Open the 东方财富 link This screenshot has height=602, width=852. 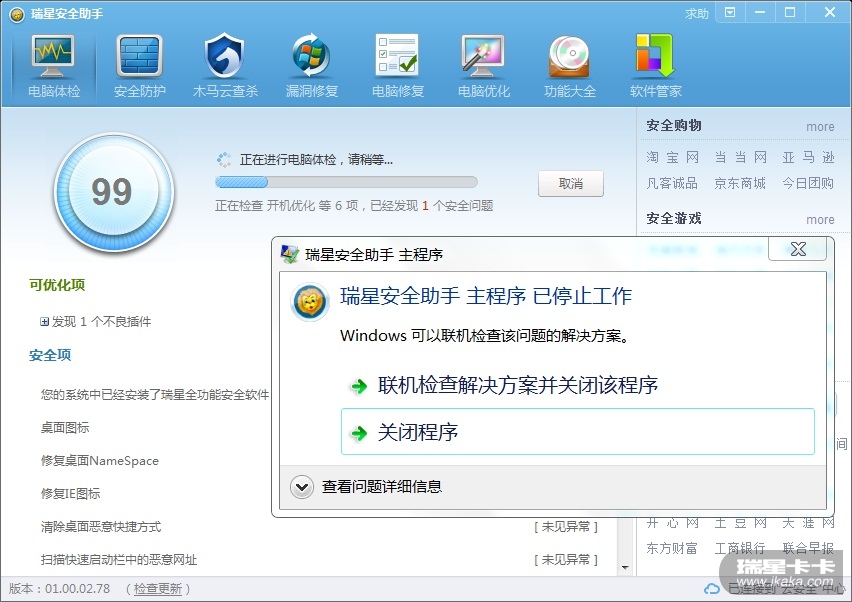[x=672, y=548]
